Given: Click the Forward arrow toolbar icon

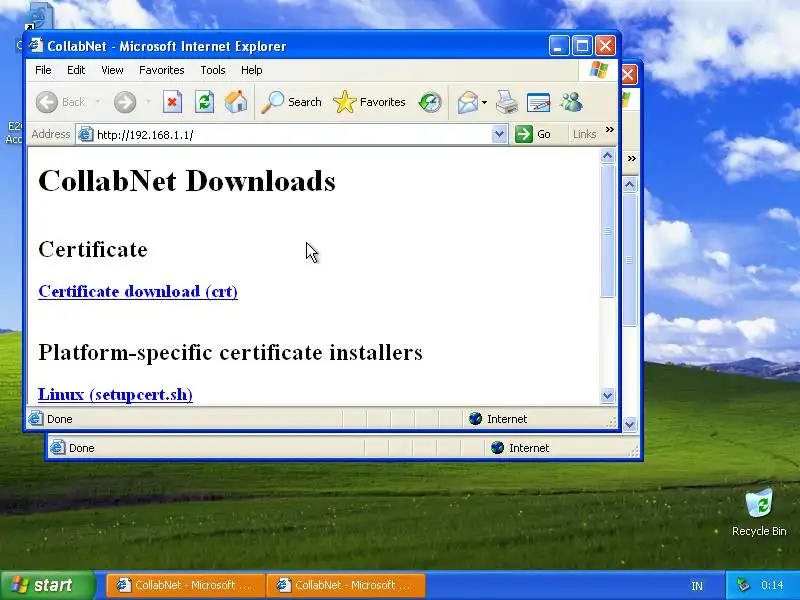Looking at the screenshot, I should point(125,102).
